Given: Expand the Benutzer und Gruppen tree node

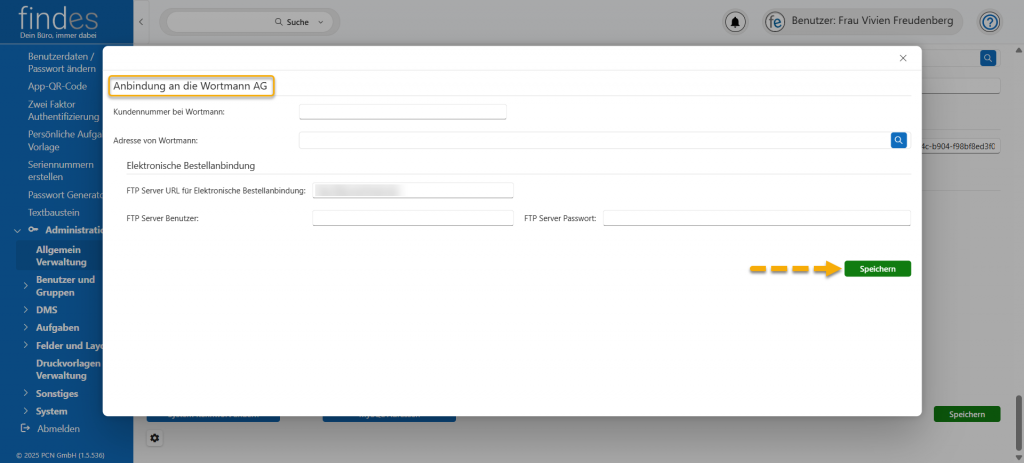Looking at the screenshot, I should [25, 286].
